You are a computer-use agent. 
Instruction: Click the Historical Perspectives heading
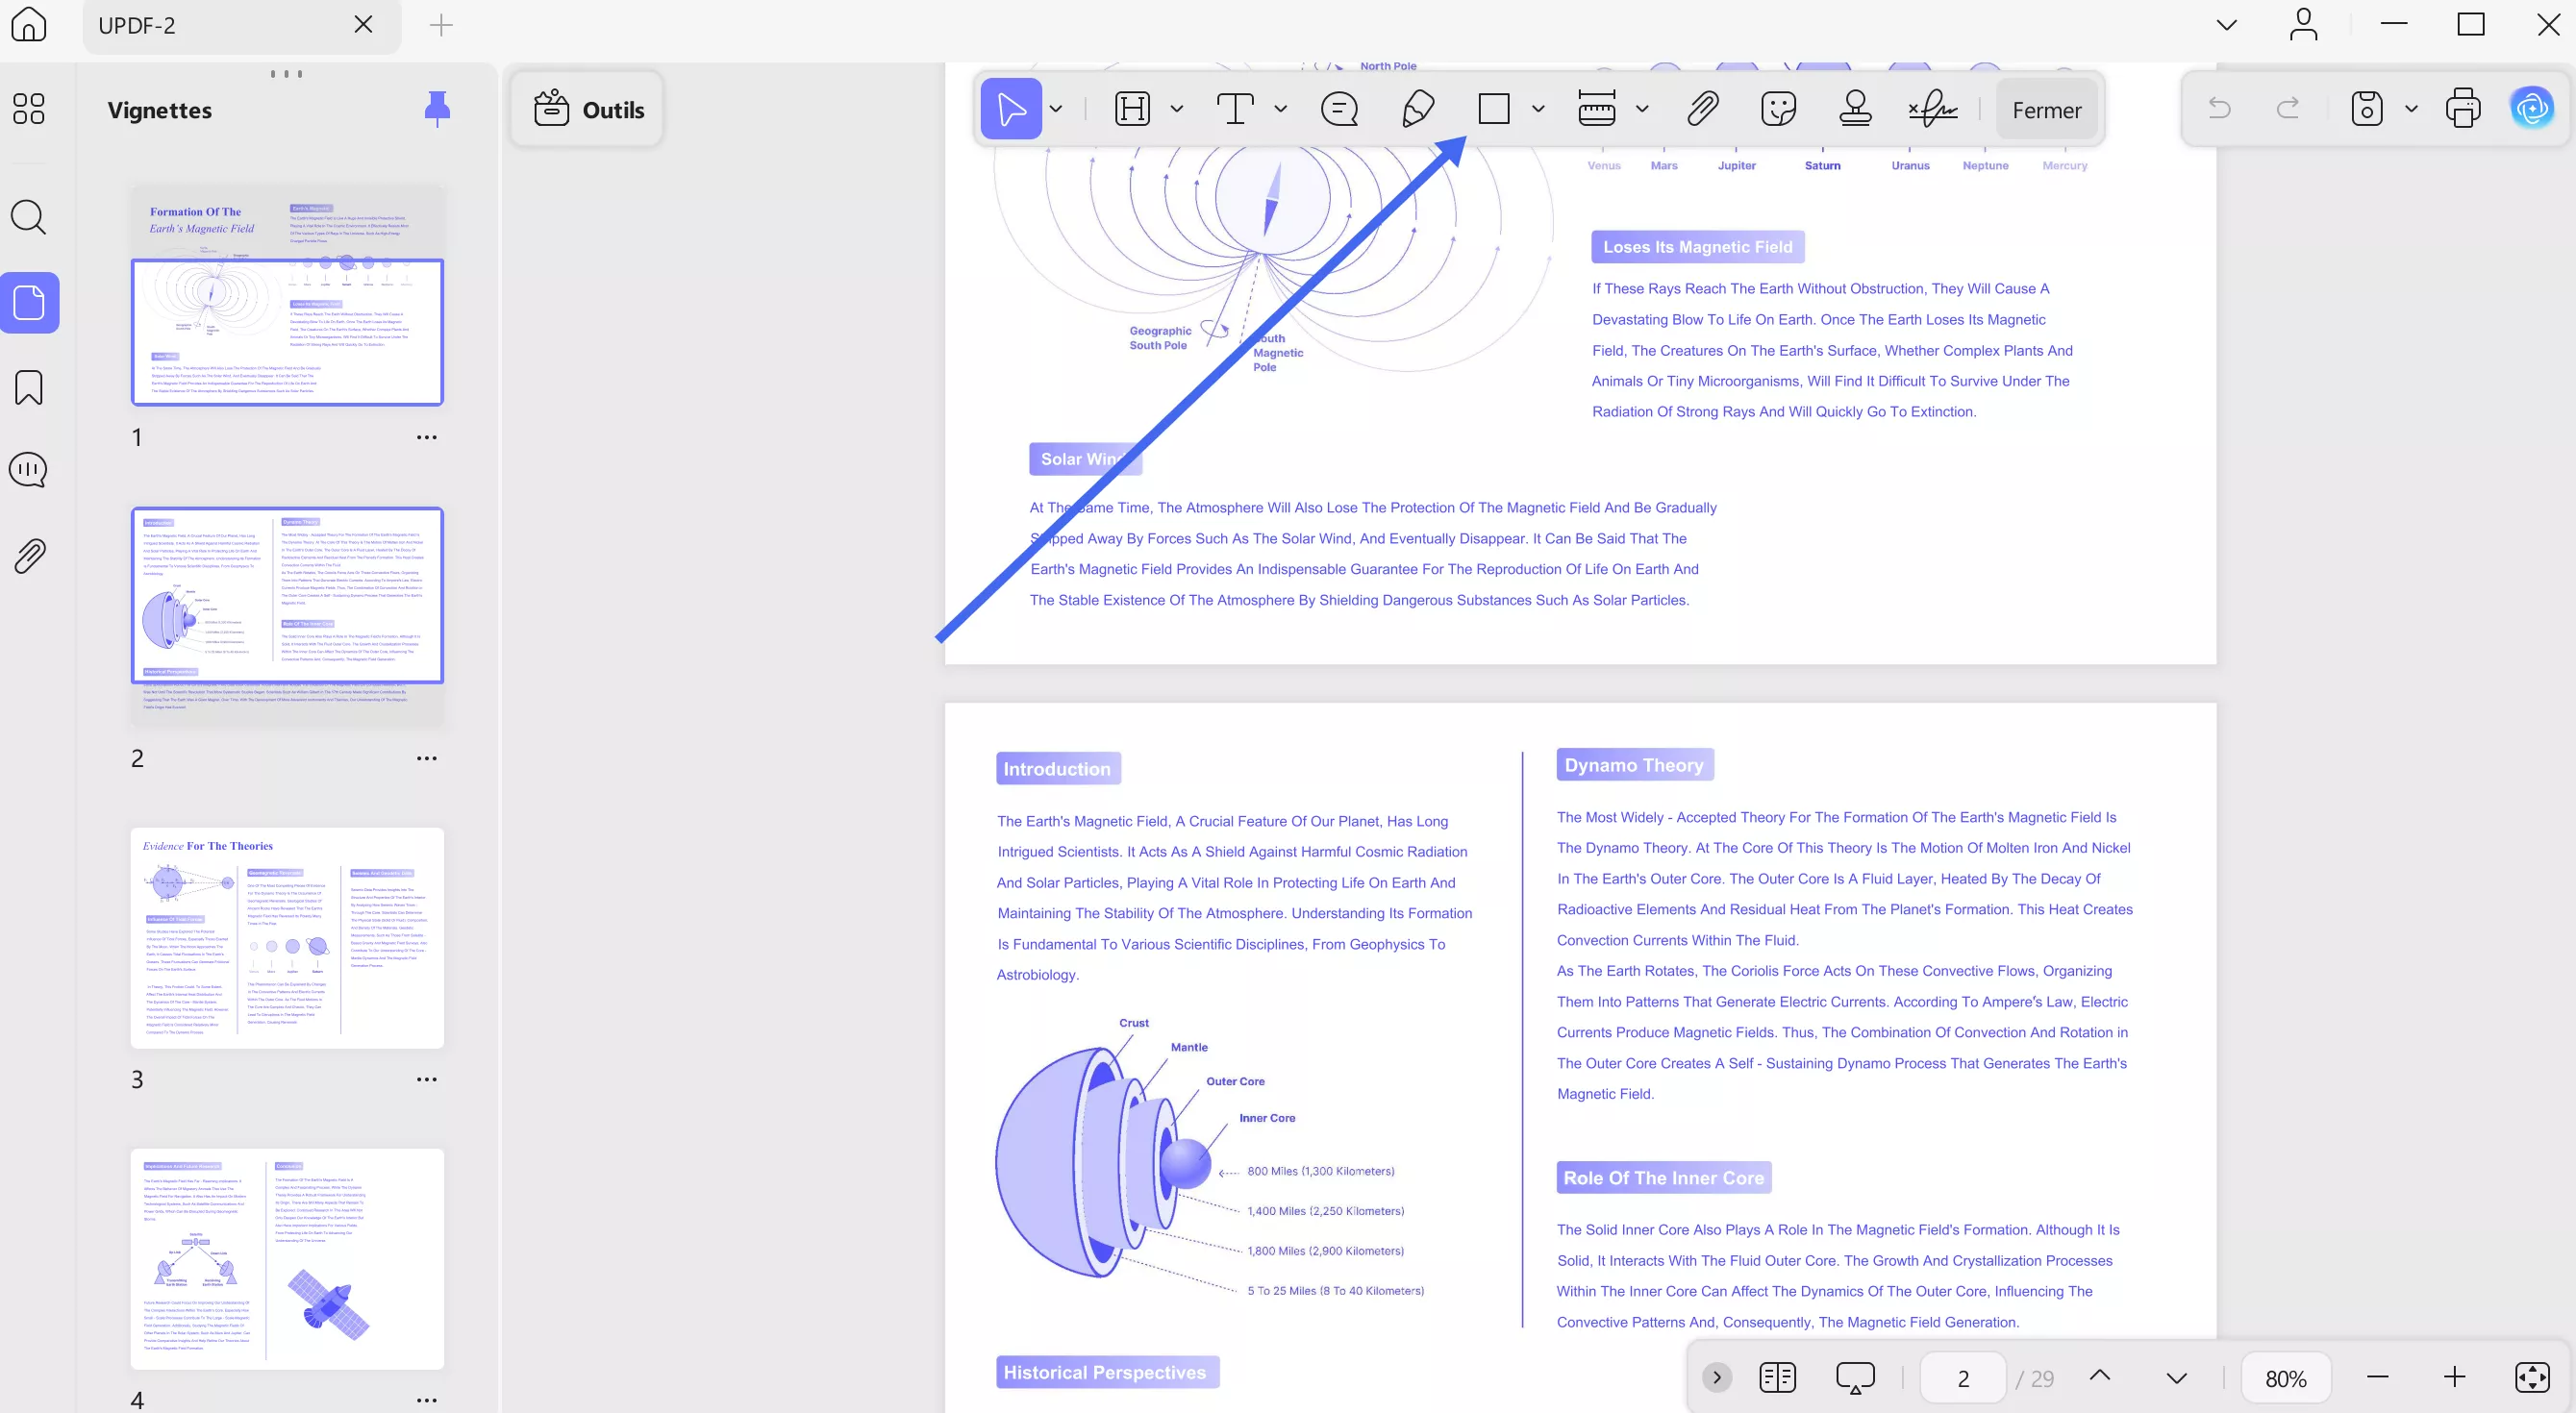[x=1107, y=1373]
